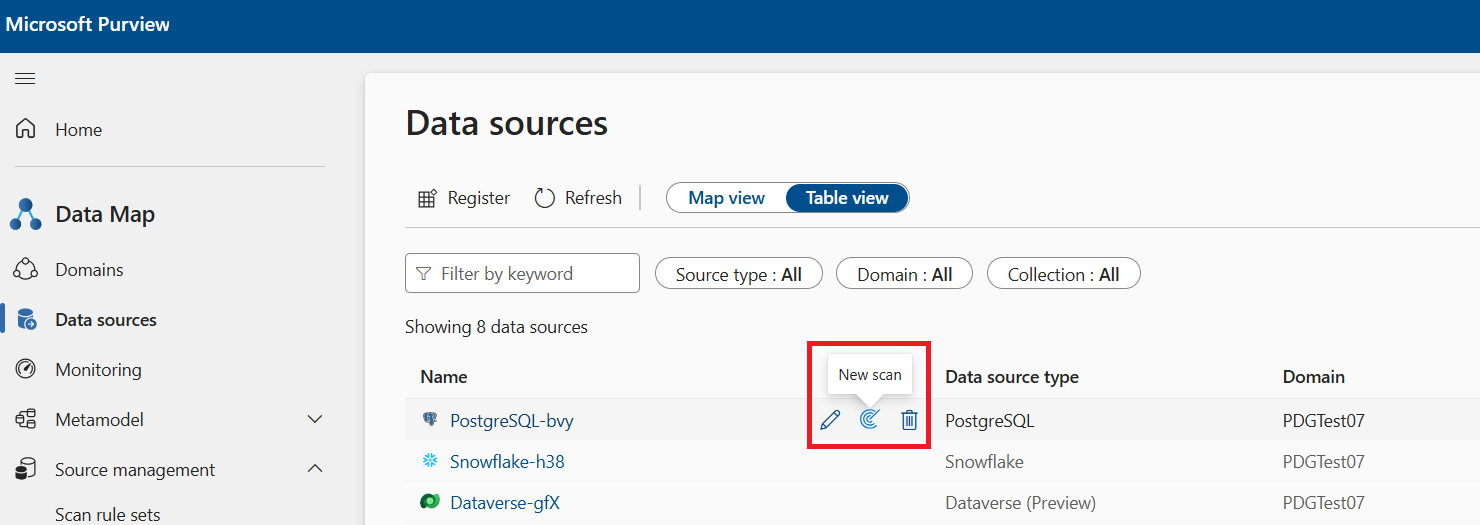This screenshot has height=525, width=1480.
Task: Open the Domain filter dropdown
Action: (x=904, y=274)
